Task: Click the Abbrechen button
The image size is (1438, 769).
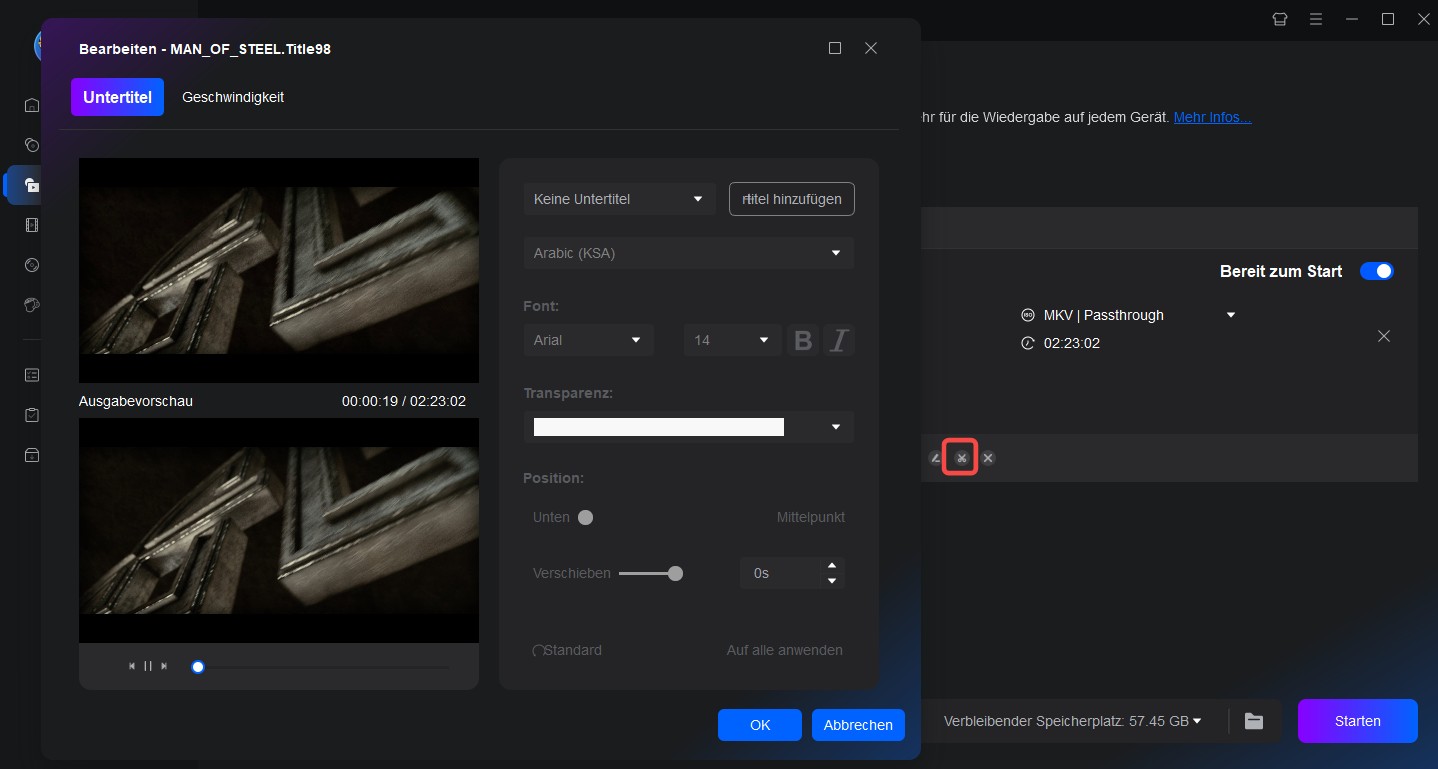Action: (859, 725)
